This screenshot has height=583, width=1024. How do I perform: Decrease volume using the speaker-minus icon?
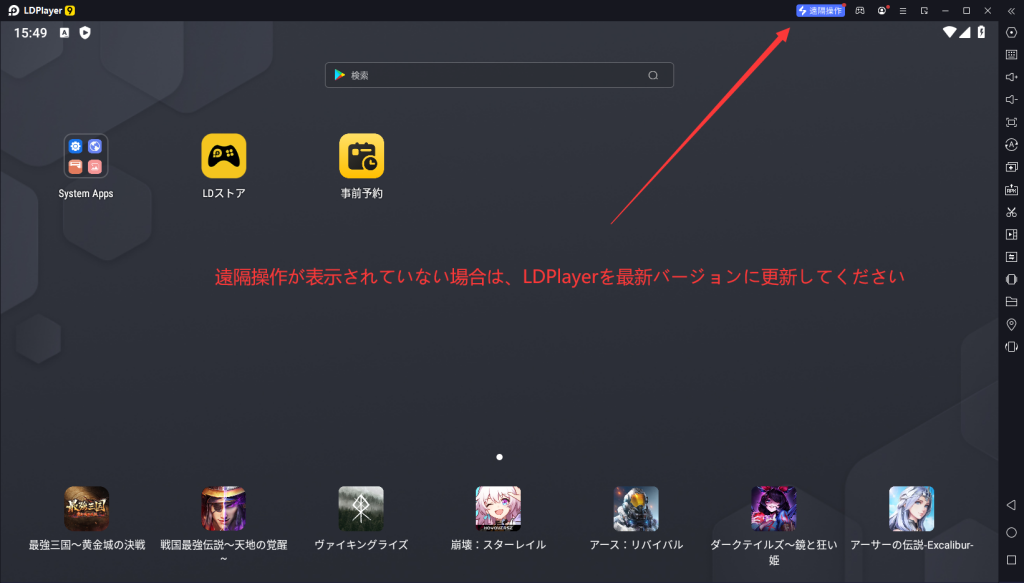click(x=1010, y=99)
